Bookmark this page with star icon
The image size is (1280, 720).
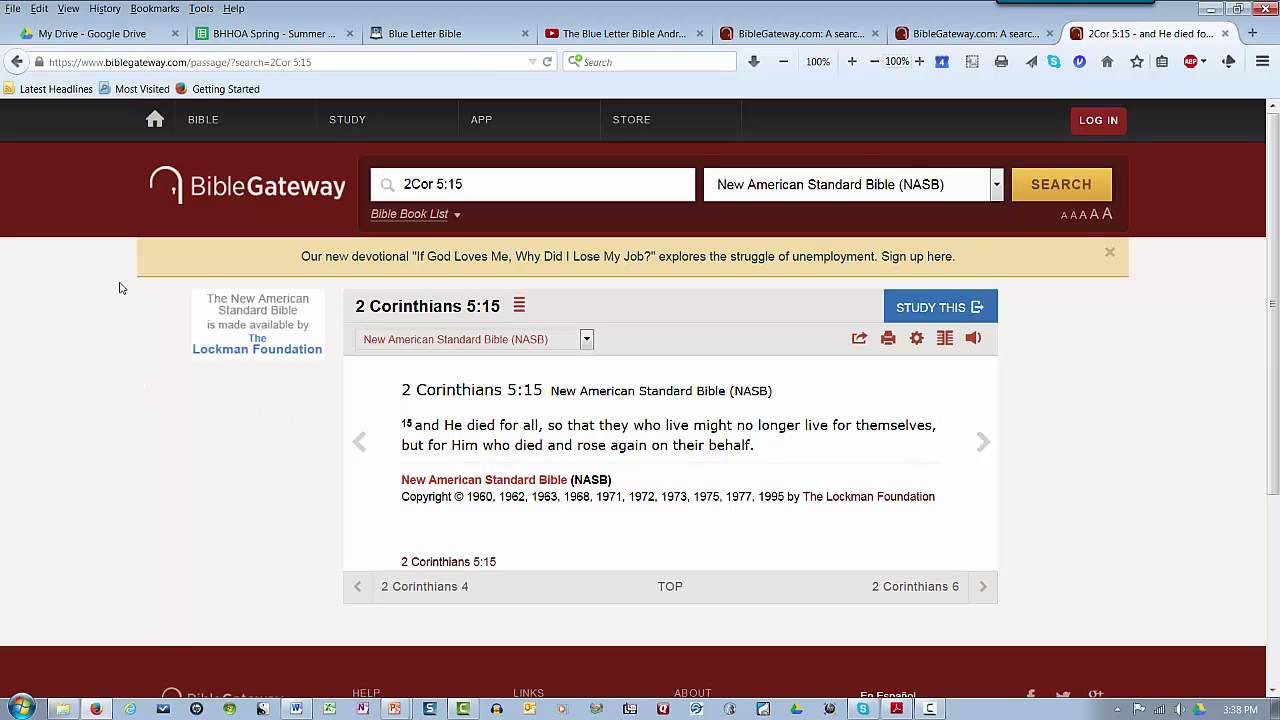pos(1137,61)
